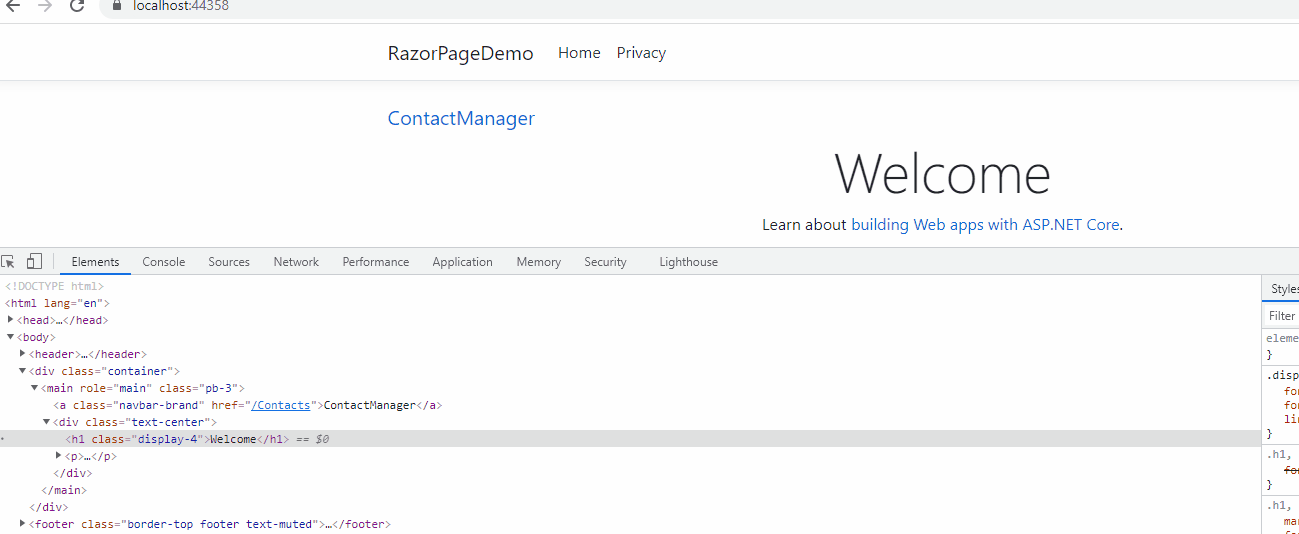This screenshot has width=1299, height=534.
Task: Collapse the div class="text-center" node
Action: coord(46,422)
